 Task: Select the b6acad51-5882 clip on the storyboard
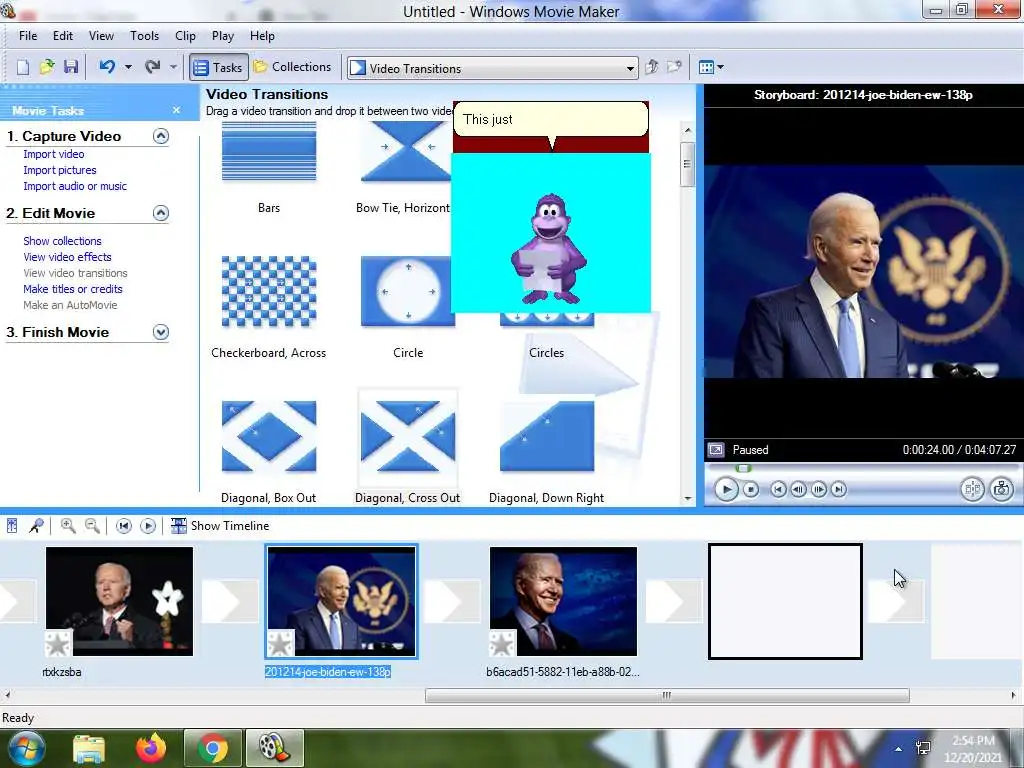pyautogui.click(x=563, y=601)
